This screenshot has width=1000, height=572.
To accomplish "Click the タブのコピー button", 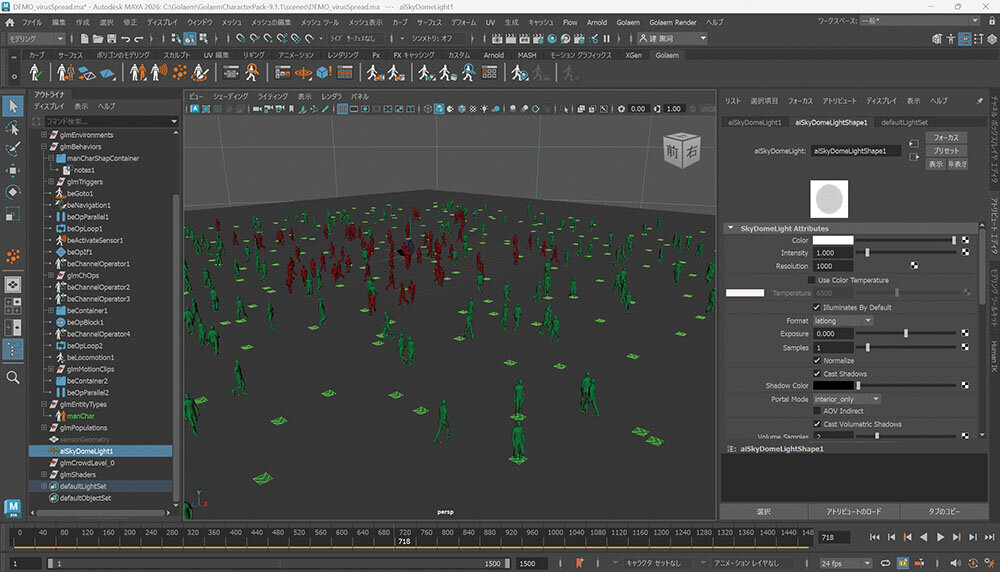I will pos(944,511).
